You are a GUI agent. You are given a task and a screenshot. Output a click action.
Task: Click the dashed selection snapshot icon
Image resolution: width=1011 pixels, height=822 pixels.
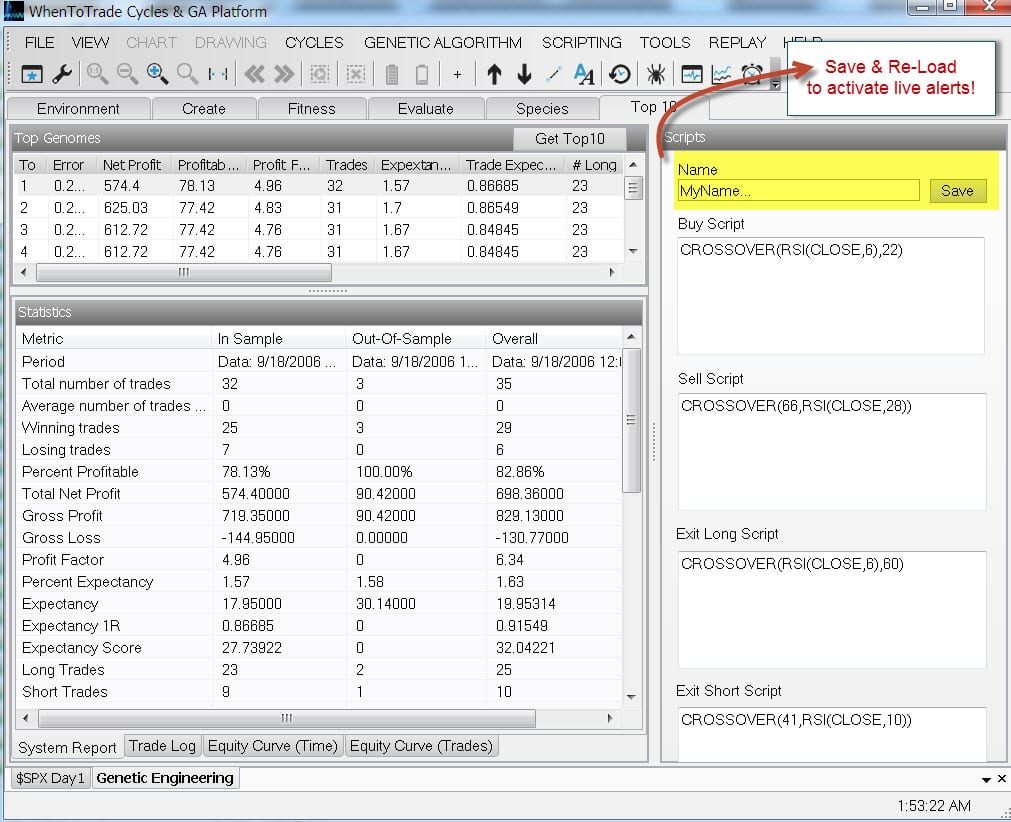click(x=320, y=75)
